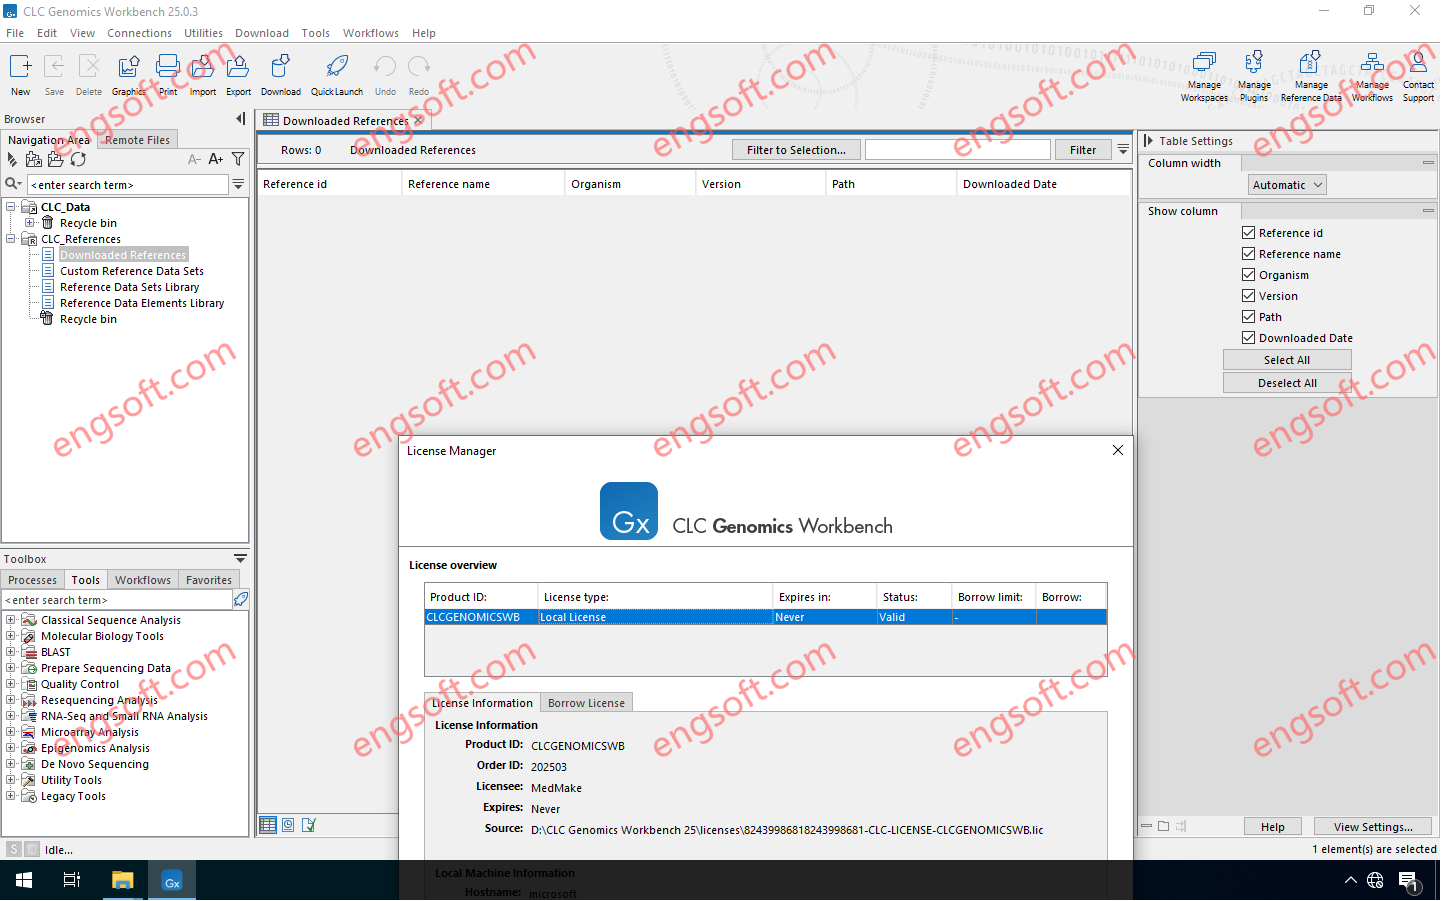Click Filter to Selection button
Viewport: 1441px width, 901px height.
796,150
